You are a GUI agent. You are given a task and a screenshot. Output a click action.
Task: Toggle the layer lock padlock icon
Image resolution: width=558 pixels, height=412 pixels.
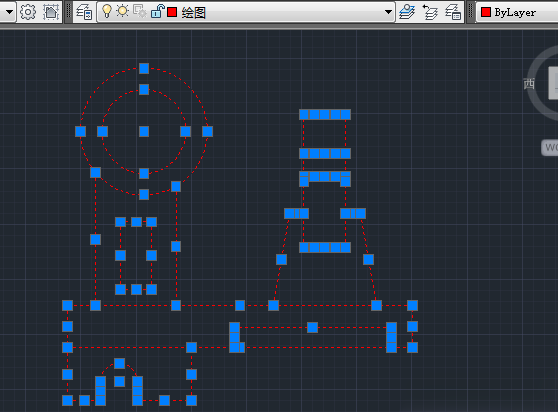[x=157, y=11]
